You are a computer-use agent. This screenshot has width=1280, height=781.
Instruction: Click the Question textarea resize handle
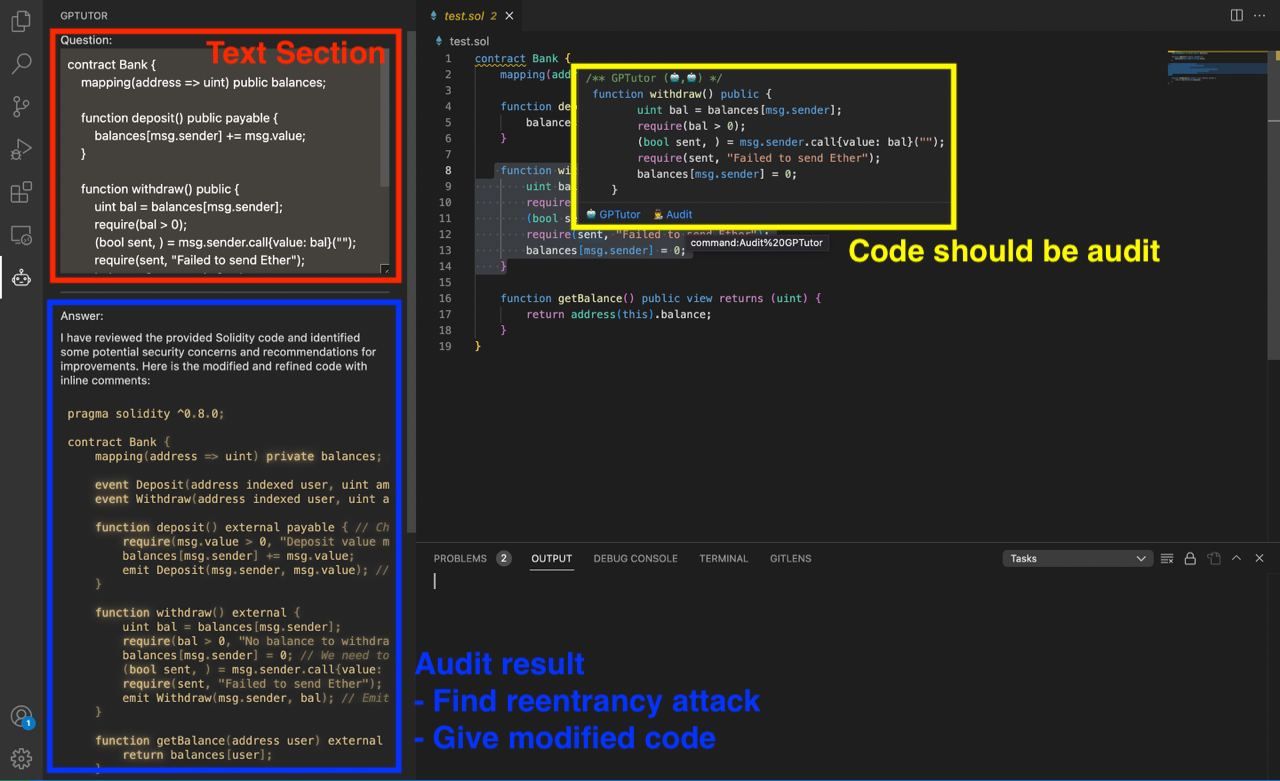pyautogui.click(x=386, y=268)
